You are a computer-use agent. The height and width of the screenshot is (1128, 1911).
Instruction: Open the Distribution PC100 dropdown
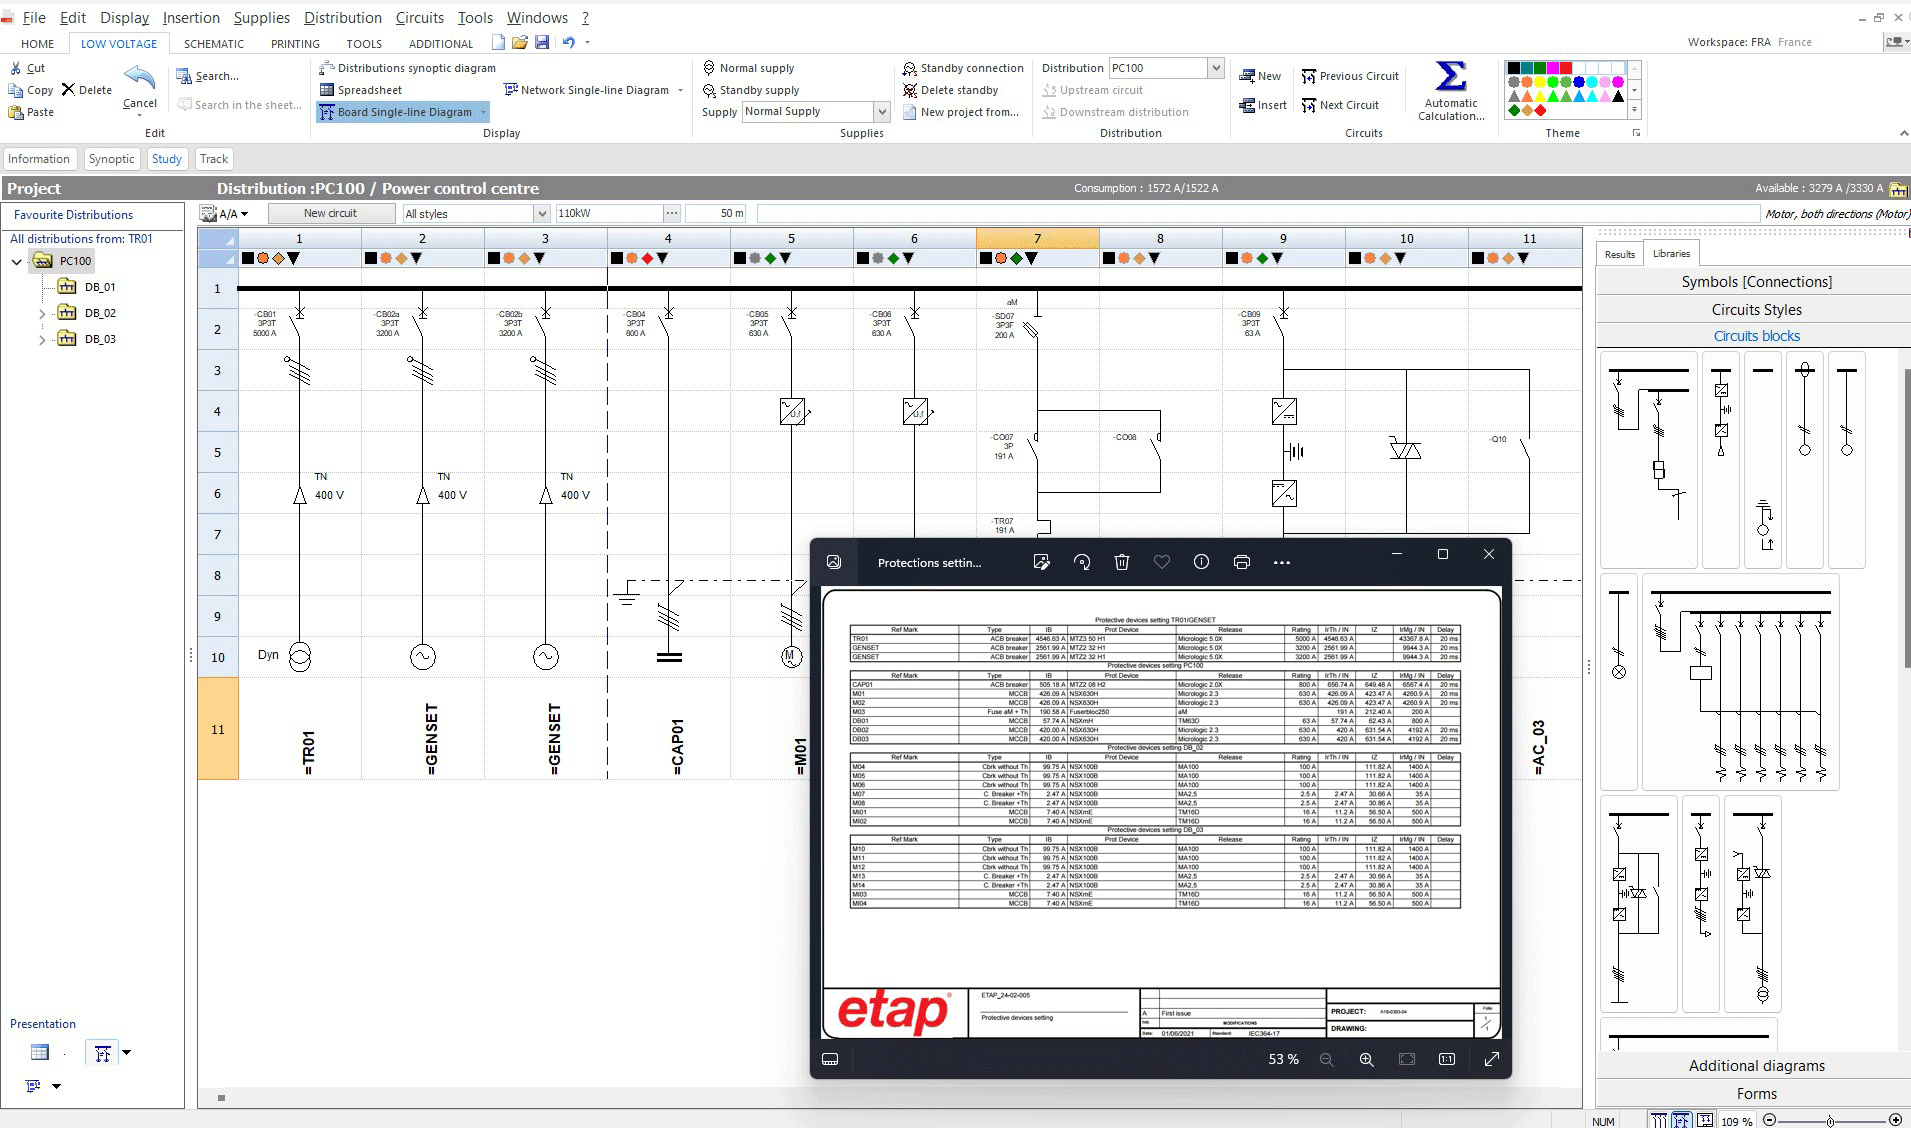[x=1215, y=68]
